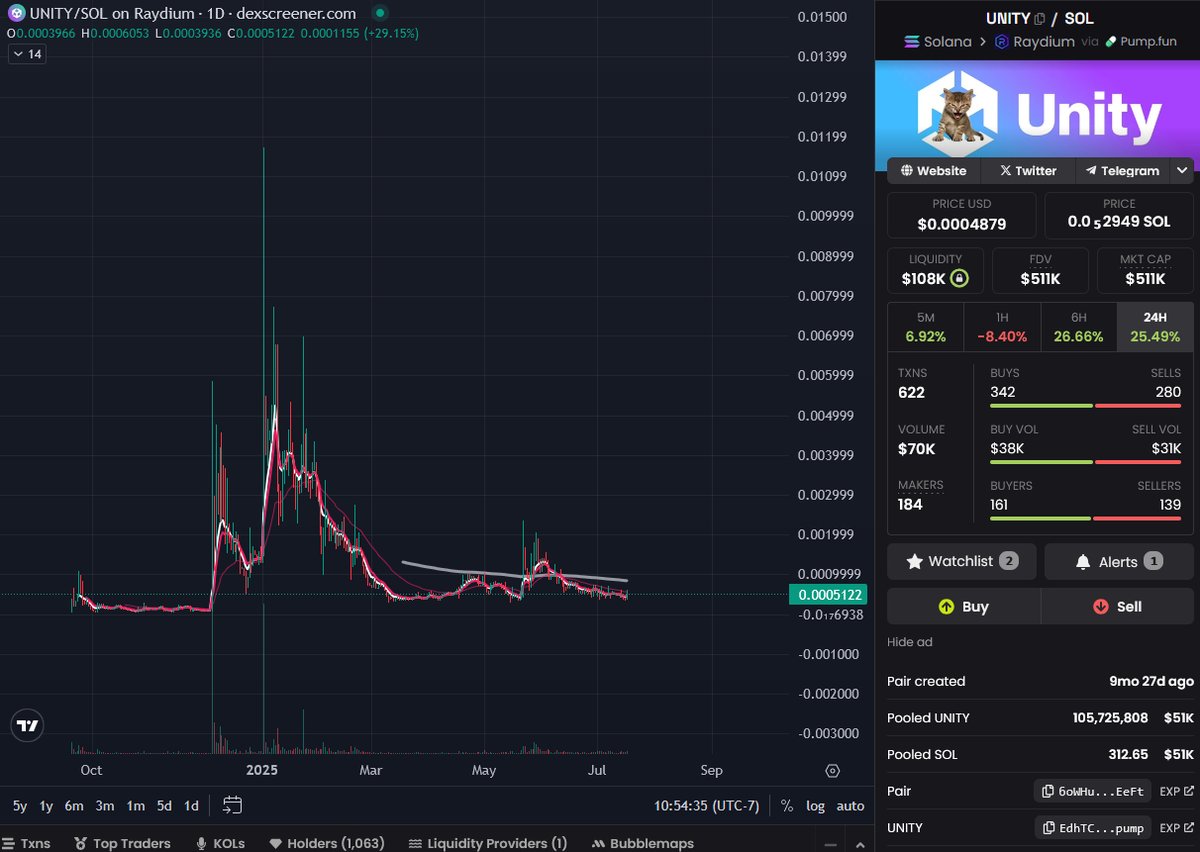Switch to the Txns tab
This screenshot has height=852, width=1200.
[27, 843]
